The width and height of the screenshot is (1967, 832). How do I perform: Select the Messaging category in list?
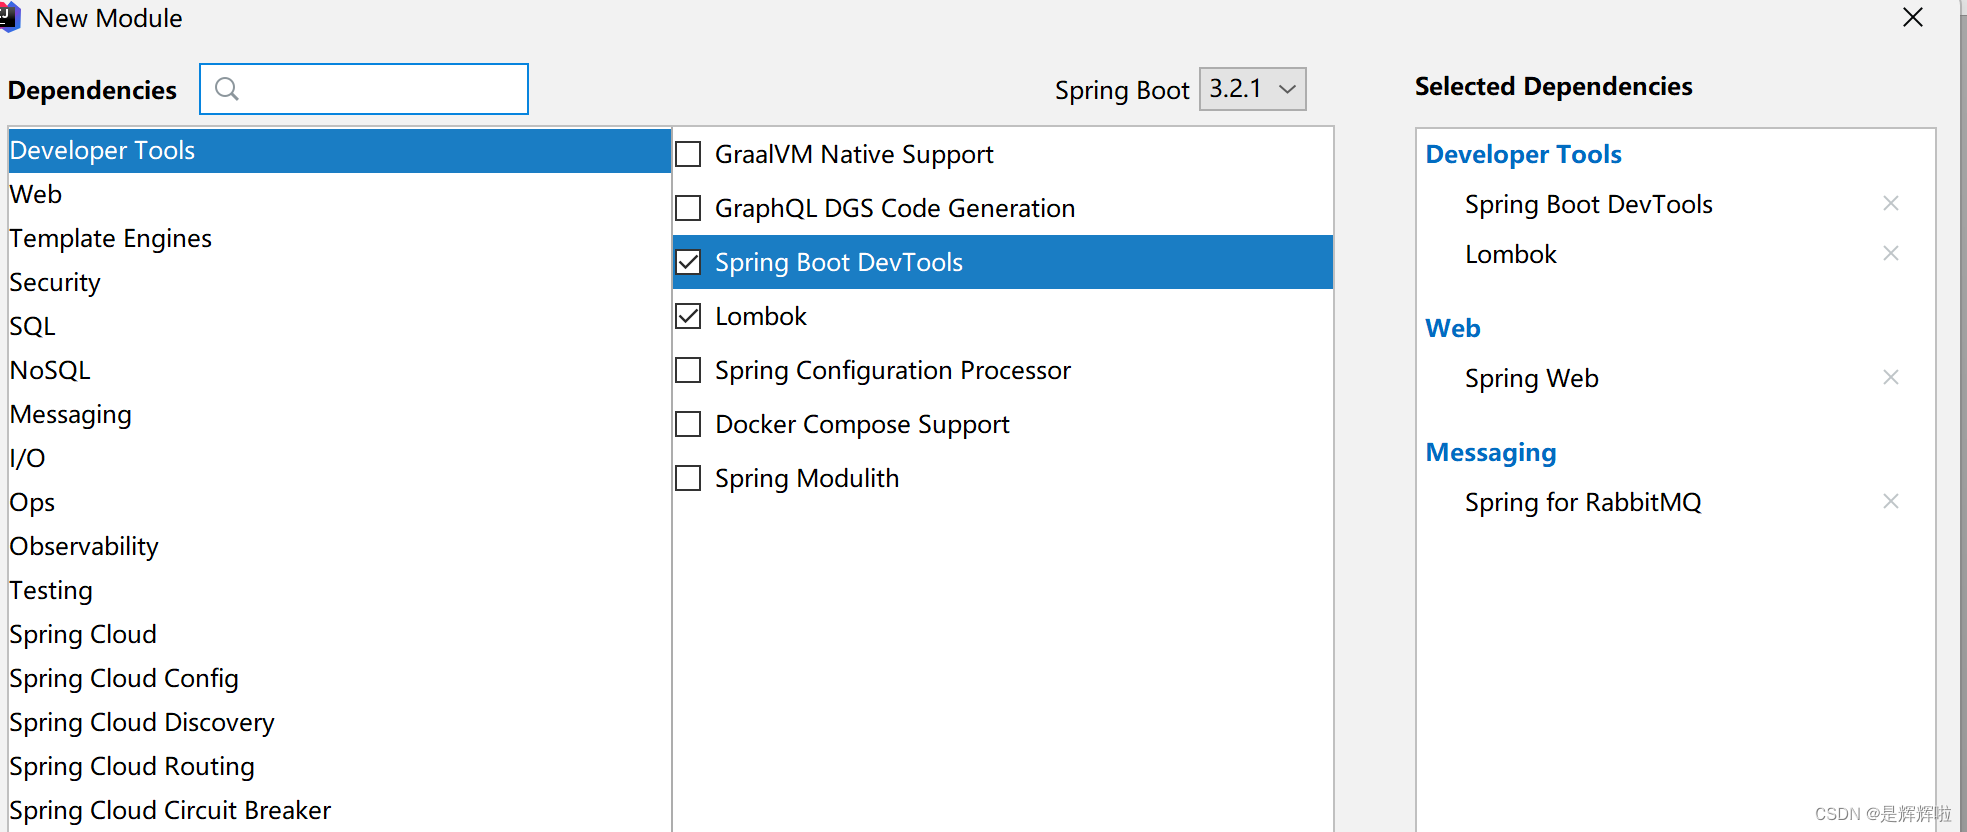point(339,414)
